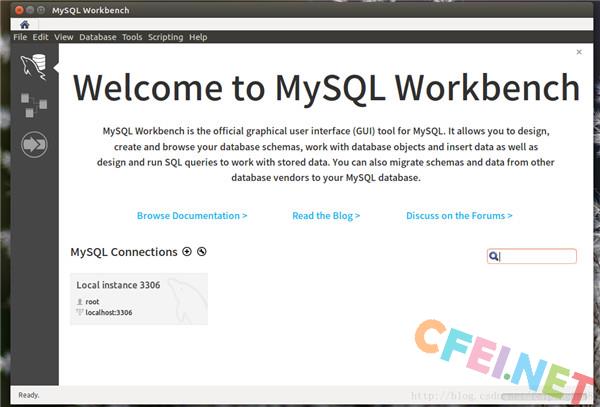Open the View menu
This screenshot has height=407, width=600.
64,37
